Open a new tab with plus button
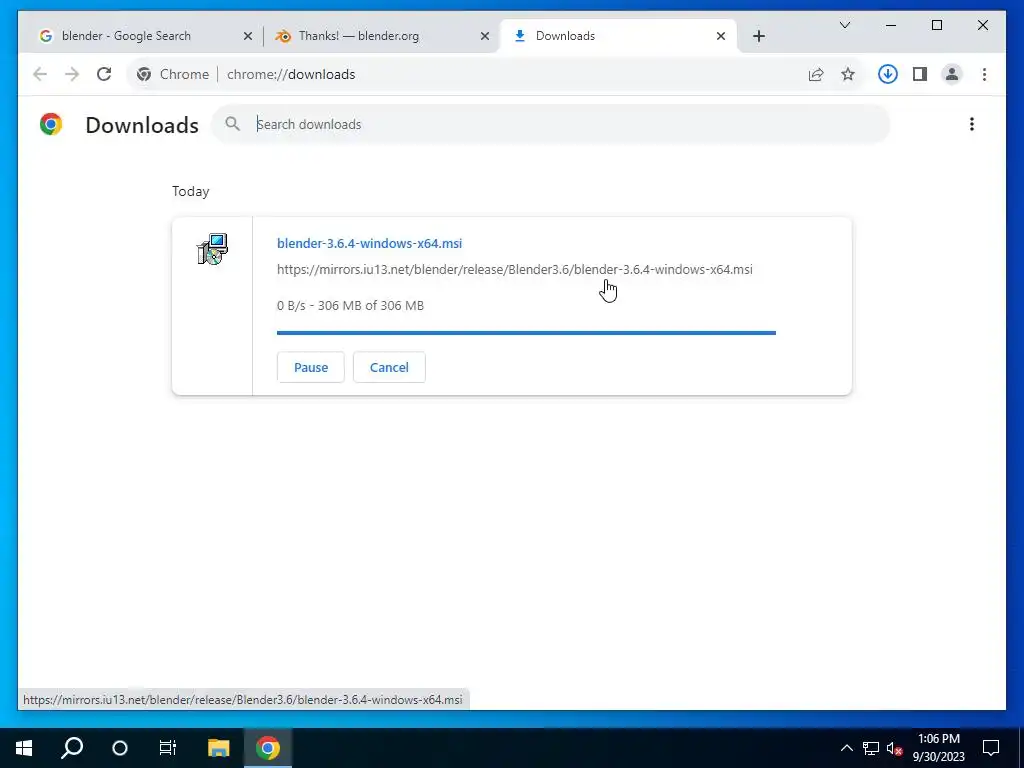 pyautogui.click(x=758, y=37)
